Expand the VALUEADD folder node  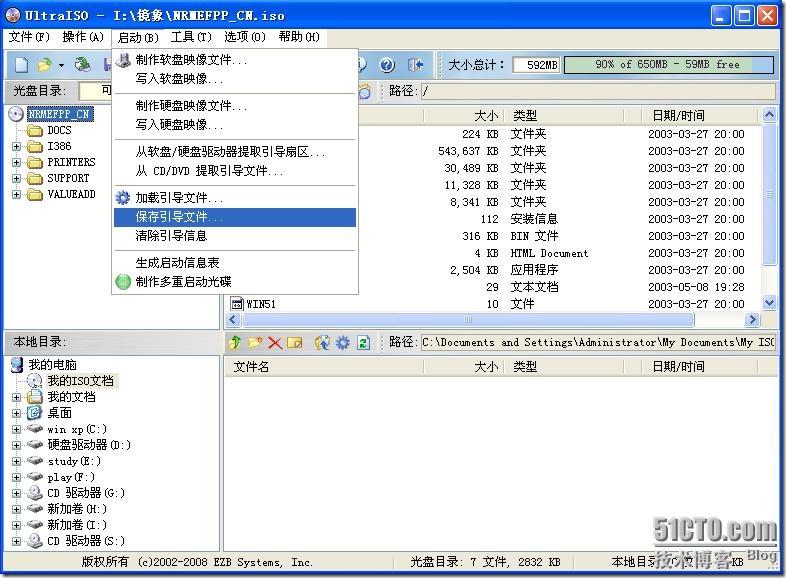pos(17,195)
